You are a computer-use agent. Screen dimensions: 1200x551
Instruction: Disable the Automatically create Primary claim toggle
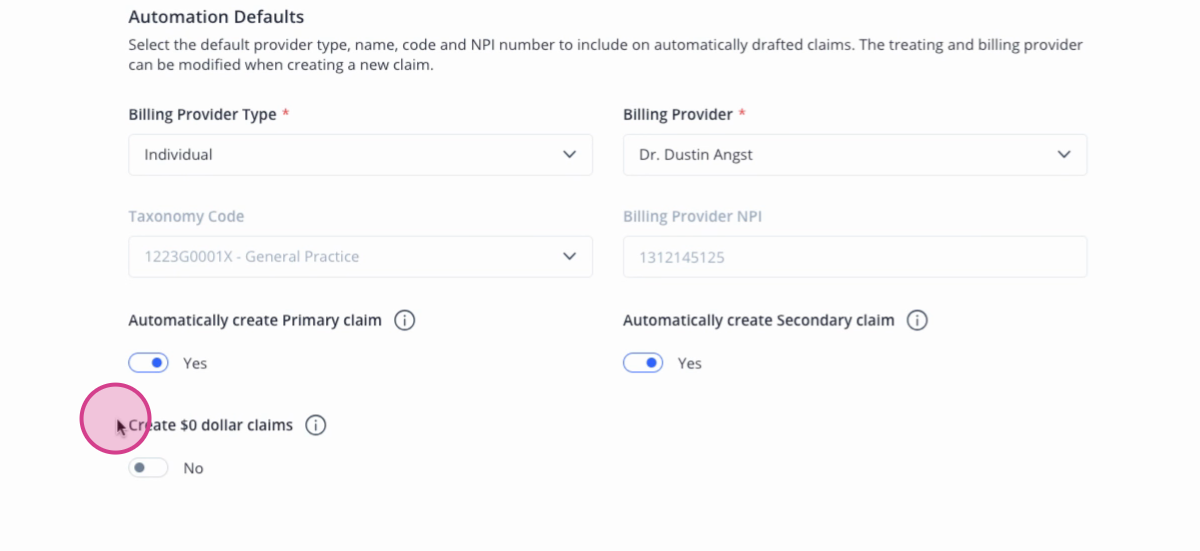[148, 362]
